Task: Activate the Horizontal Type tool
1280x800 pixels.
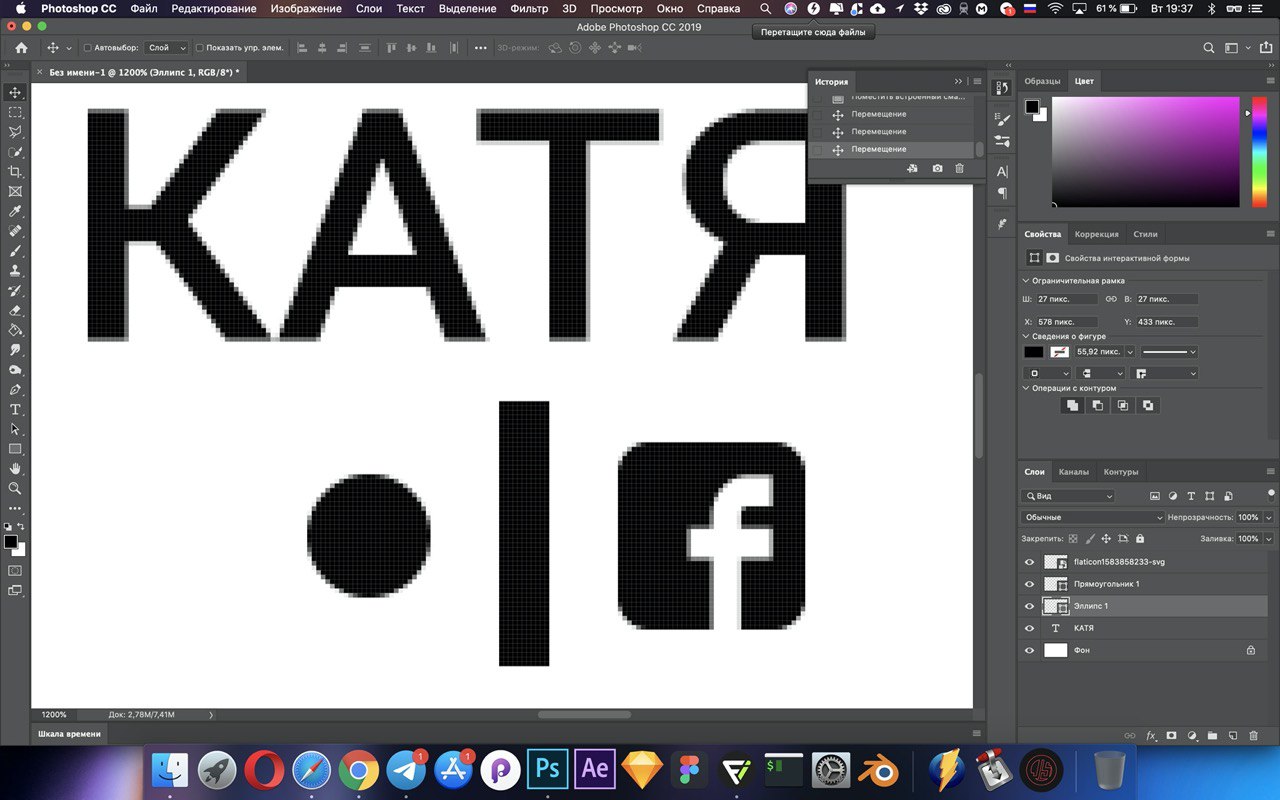Action: 15,410
